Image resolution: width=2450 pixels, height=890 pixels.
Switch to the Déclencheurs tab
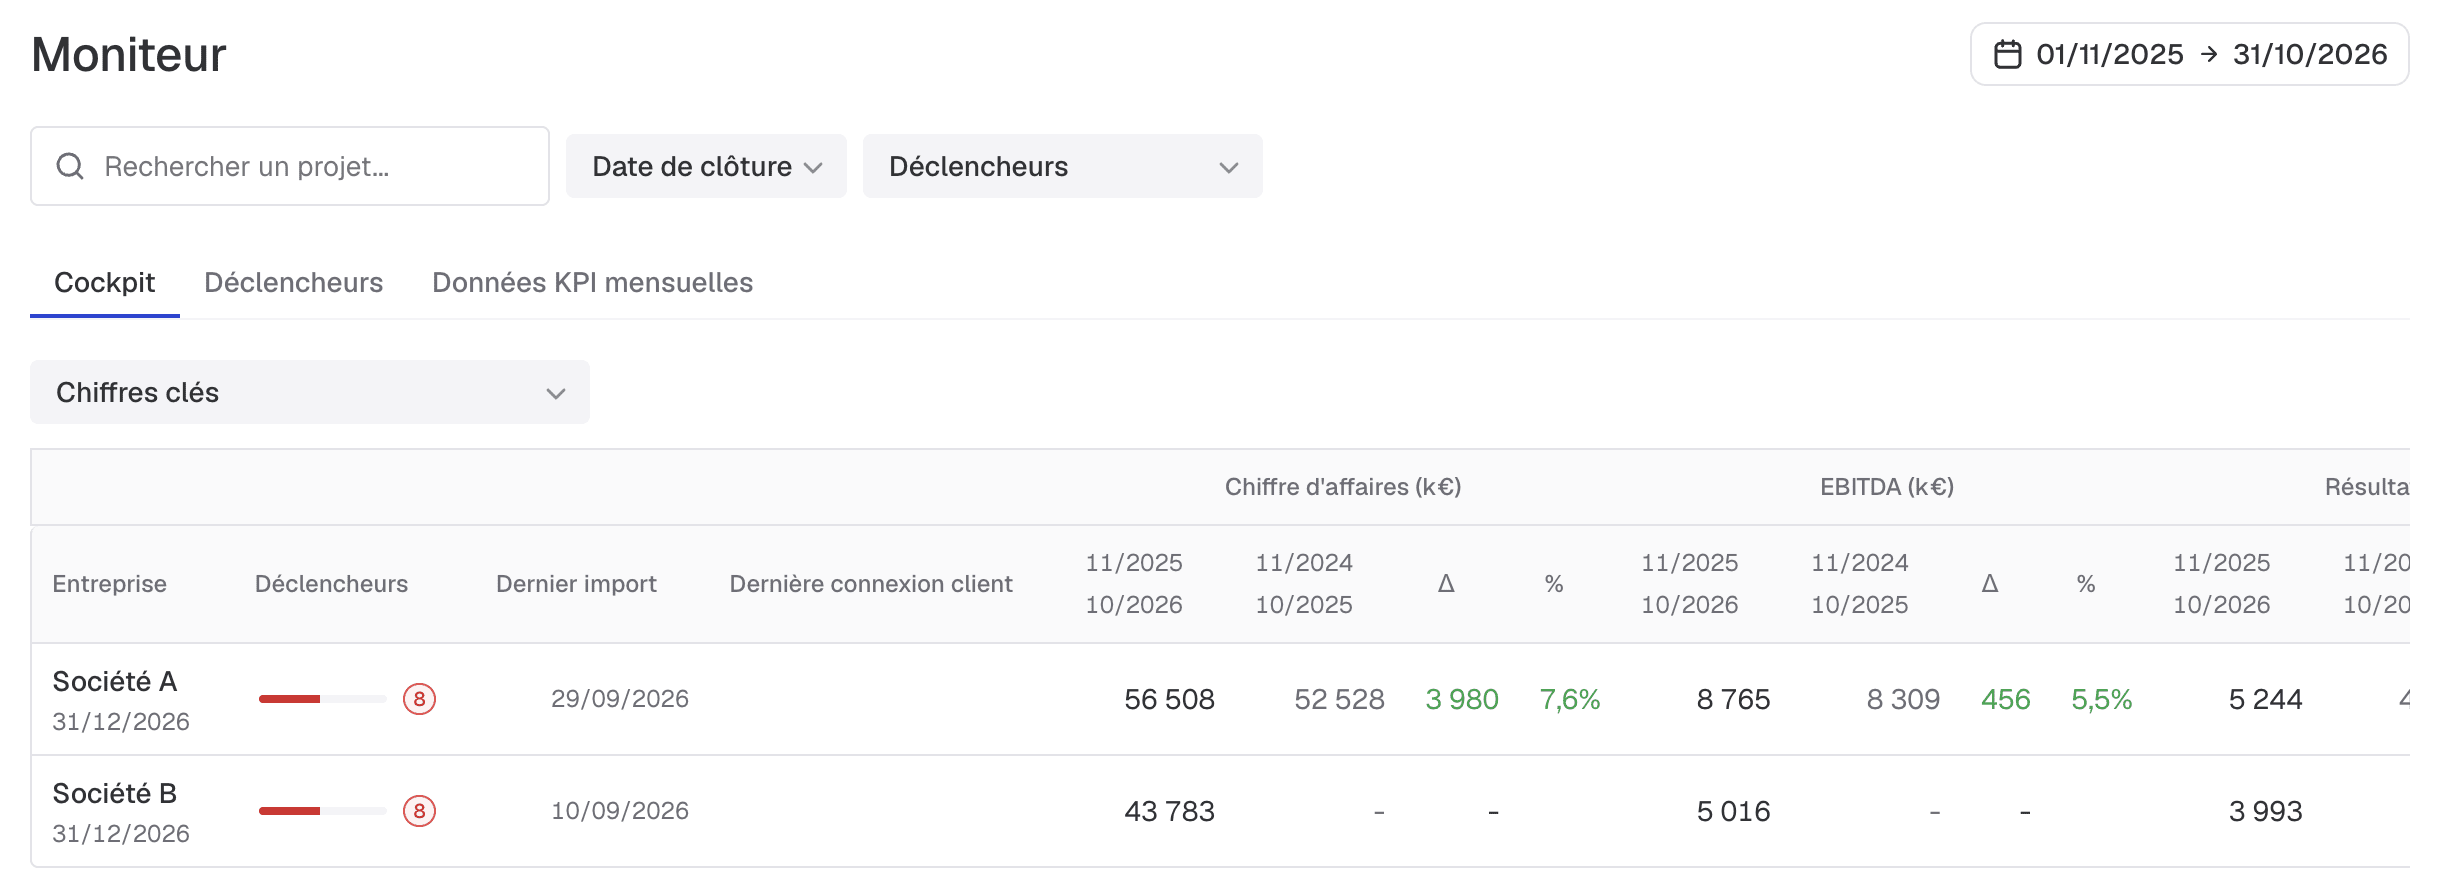tap(293, 283)
